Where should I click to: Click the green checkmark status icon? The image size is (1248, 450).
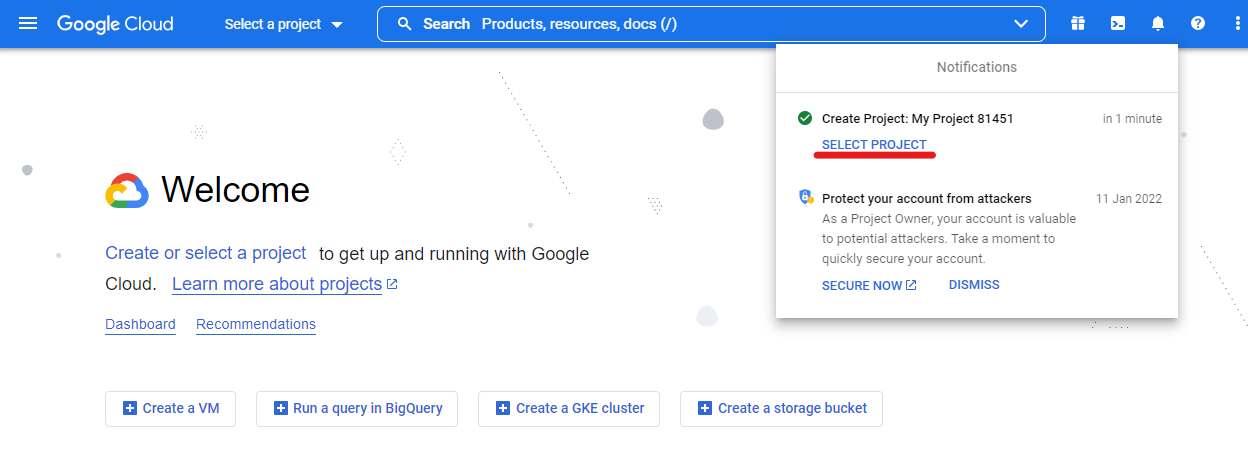[x=804, y=118]
